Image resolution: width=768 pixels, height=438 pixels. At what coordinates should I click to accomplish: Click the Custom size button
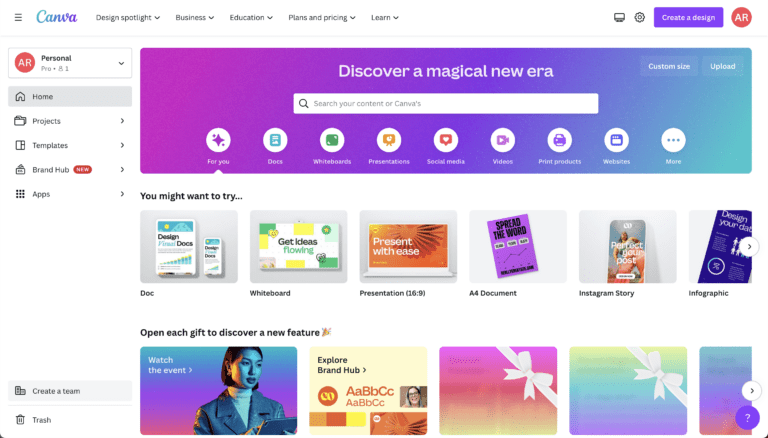pos(669,66)
